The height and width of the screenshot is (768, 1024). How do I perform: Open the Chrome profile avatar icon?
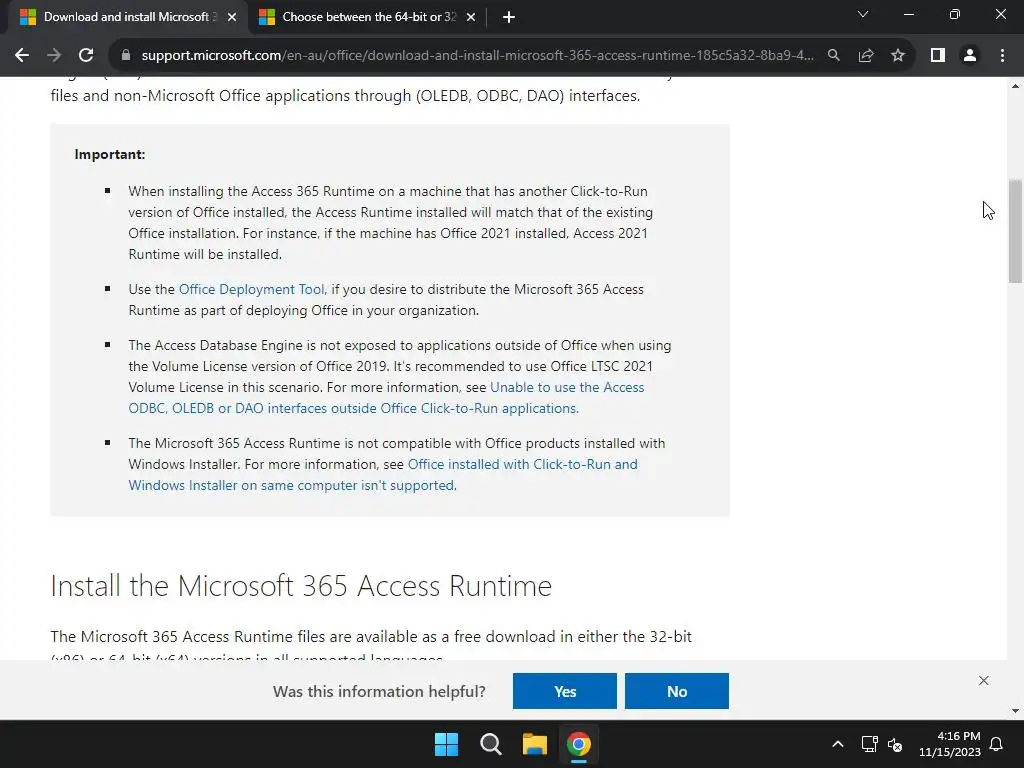970,56
